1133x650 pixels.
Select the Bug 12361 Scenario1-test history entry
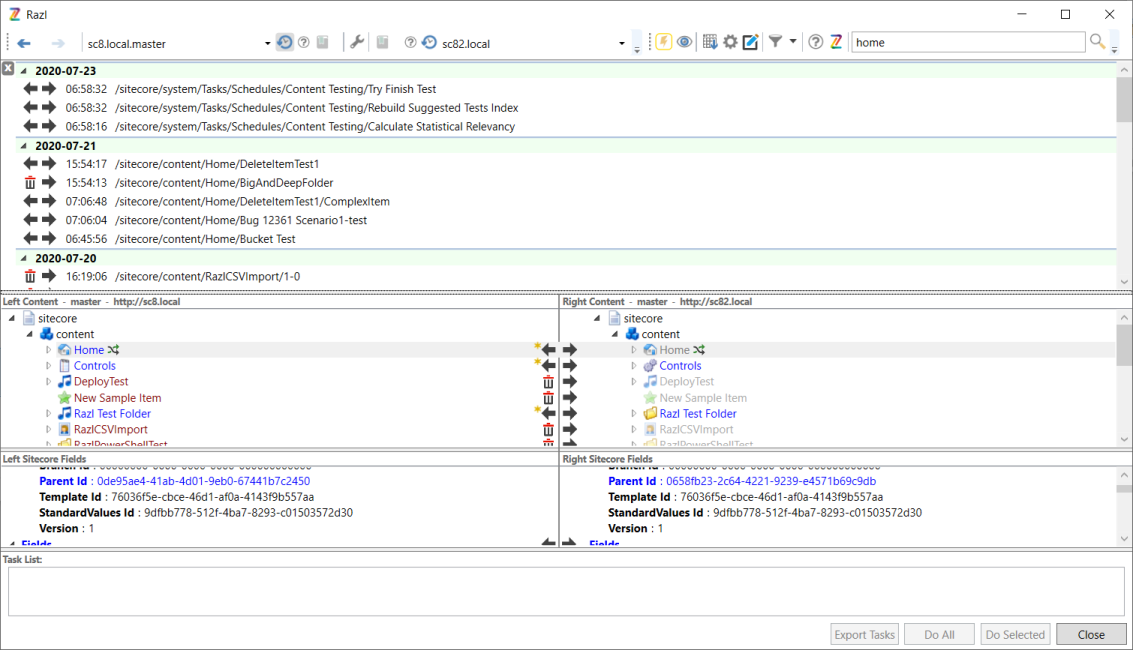coord(241,220)
